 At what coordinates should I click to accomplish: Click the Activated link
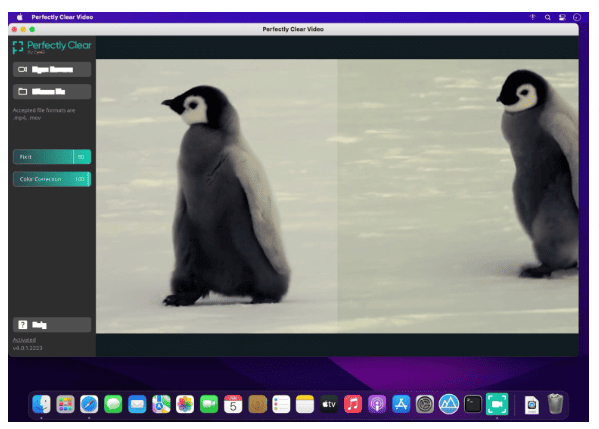click(x=24, y=340)
